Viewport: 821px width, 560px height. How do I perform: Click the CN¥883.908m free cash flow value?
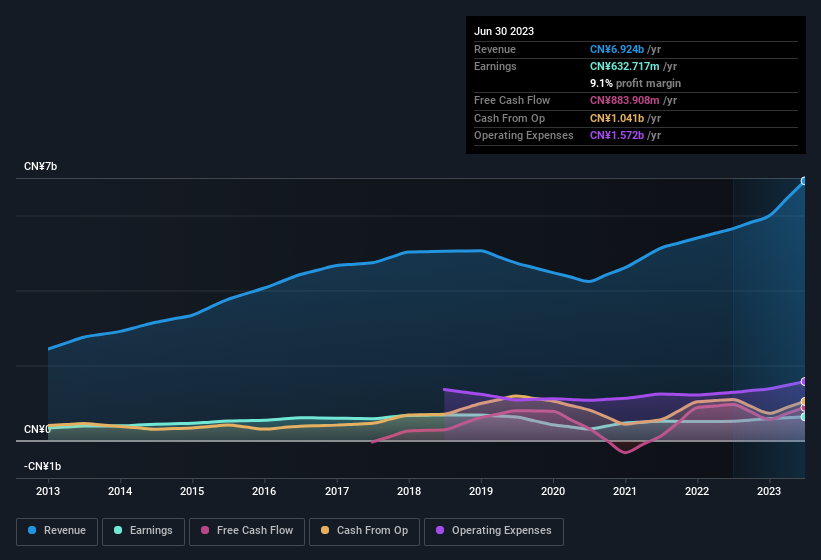click(x=626, y=101)
